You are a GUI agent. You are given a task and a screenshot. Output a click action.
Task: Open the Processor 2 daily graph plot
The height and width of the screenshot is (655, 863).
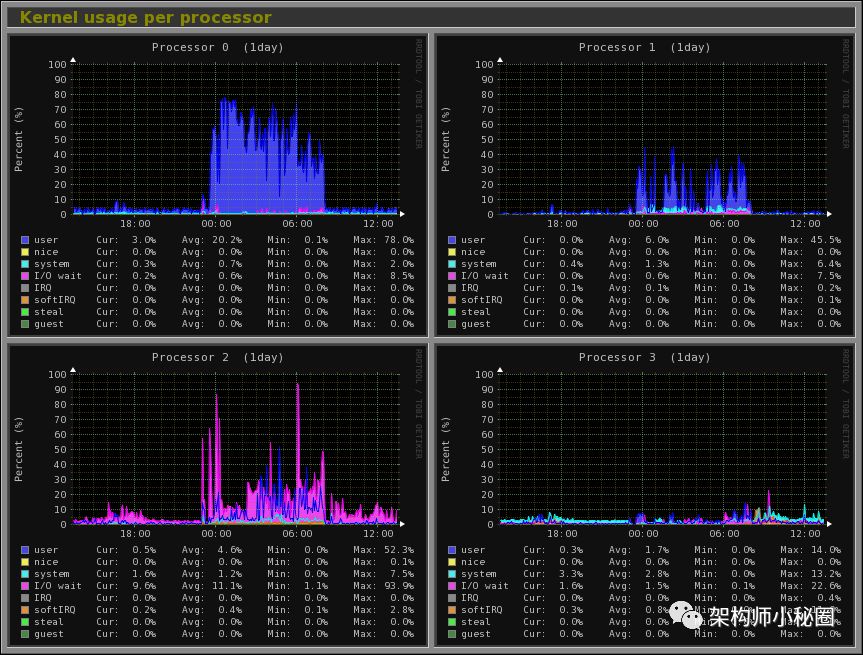coord(237,449)
